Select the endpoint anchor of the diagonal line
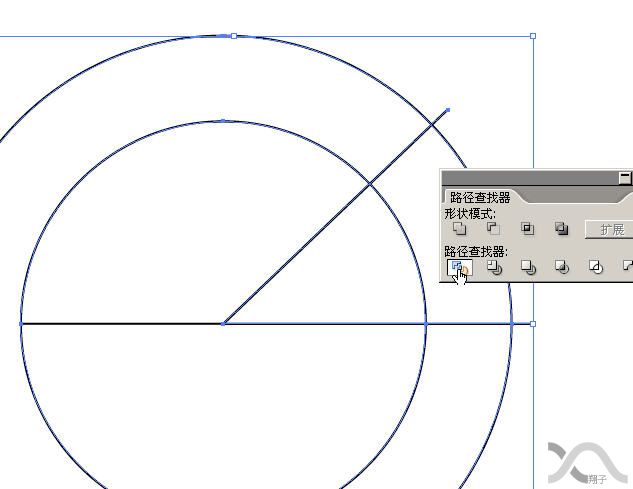633x489 pixels. point(448,110)
